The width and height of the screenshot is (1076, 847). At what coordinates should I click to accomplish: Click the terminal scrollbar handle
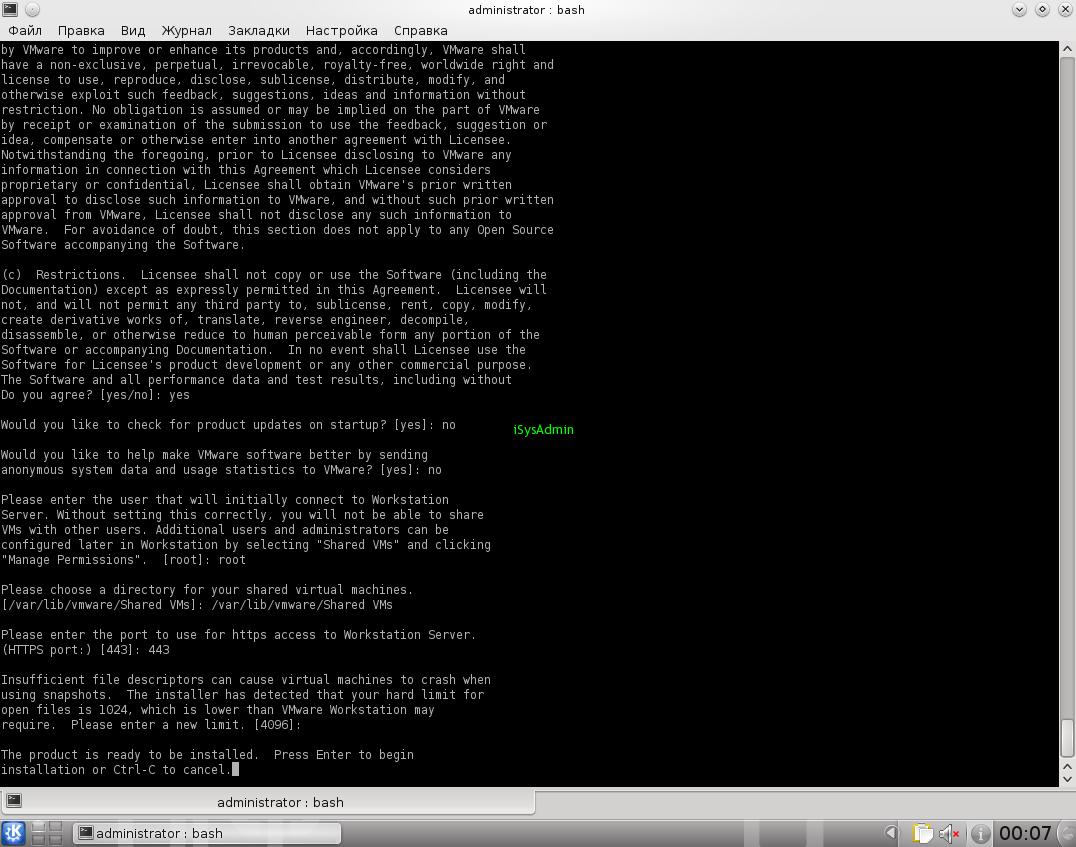[1067, 737]
